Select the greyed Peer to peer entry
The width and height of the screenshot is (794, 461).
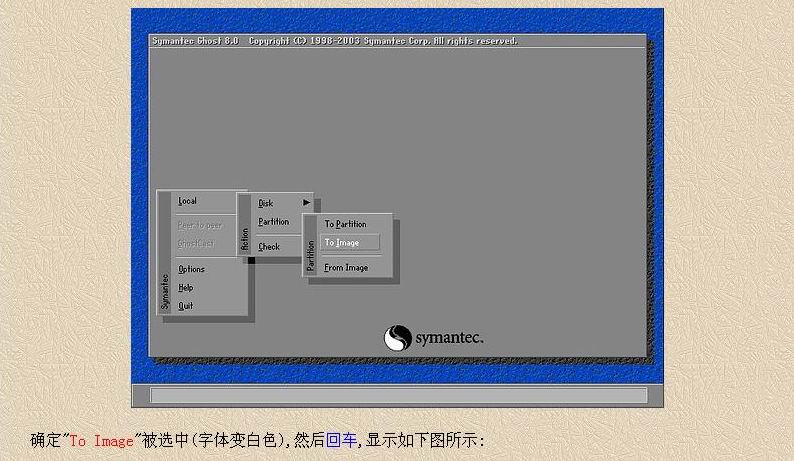pyautogui.click(x=200, y=225)
